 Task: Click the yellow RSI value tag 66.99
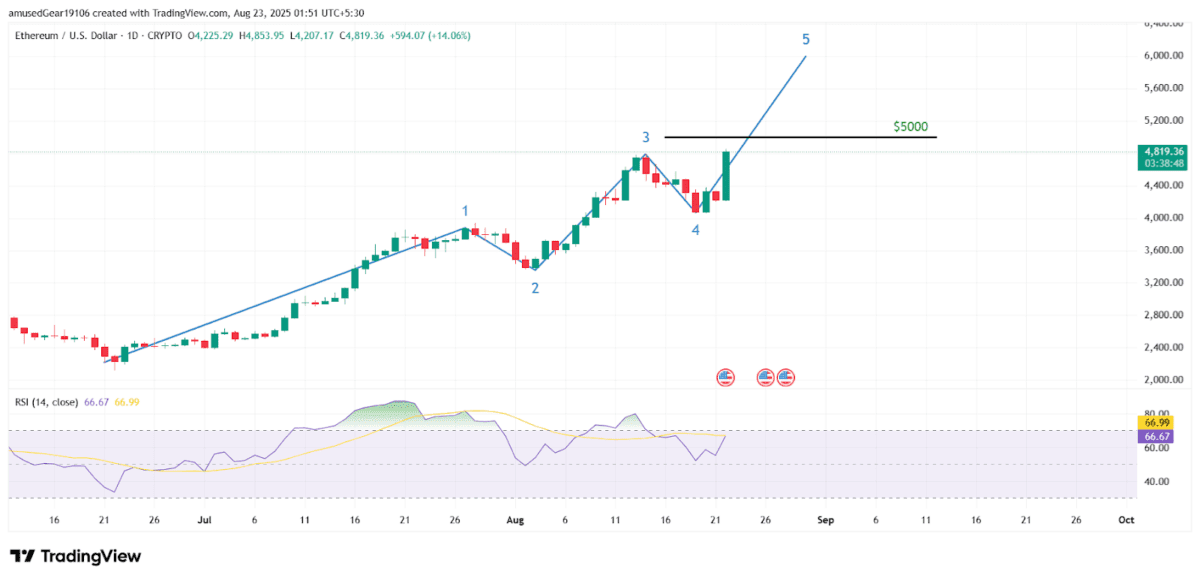pos(1158,425)
